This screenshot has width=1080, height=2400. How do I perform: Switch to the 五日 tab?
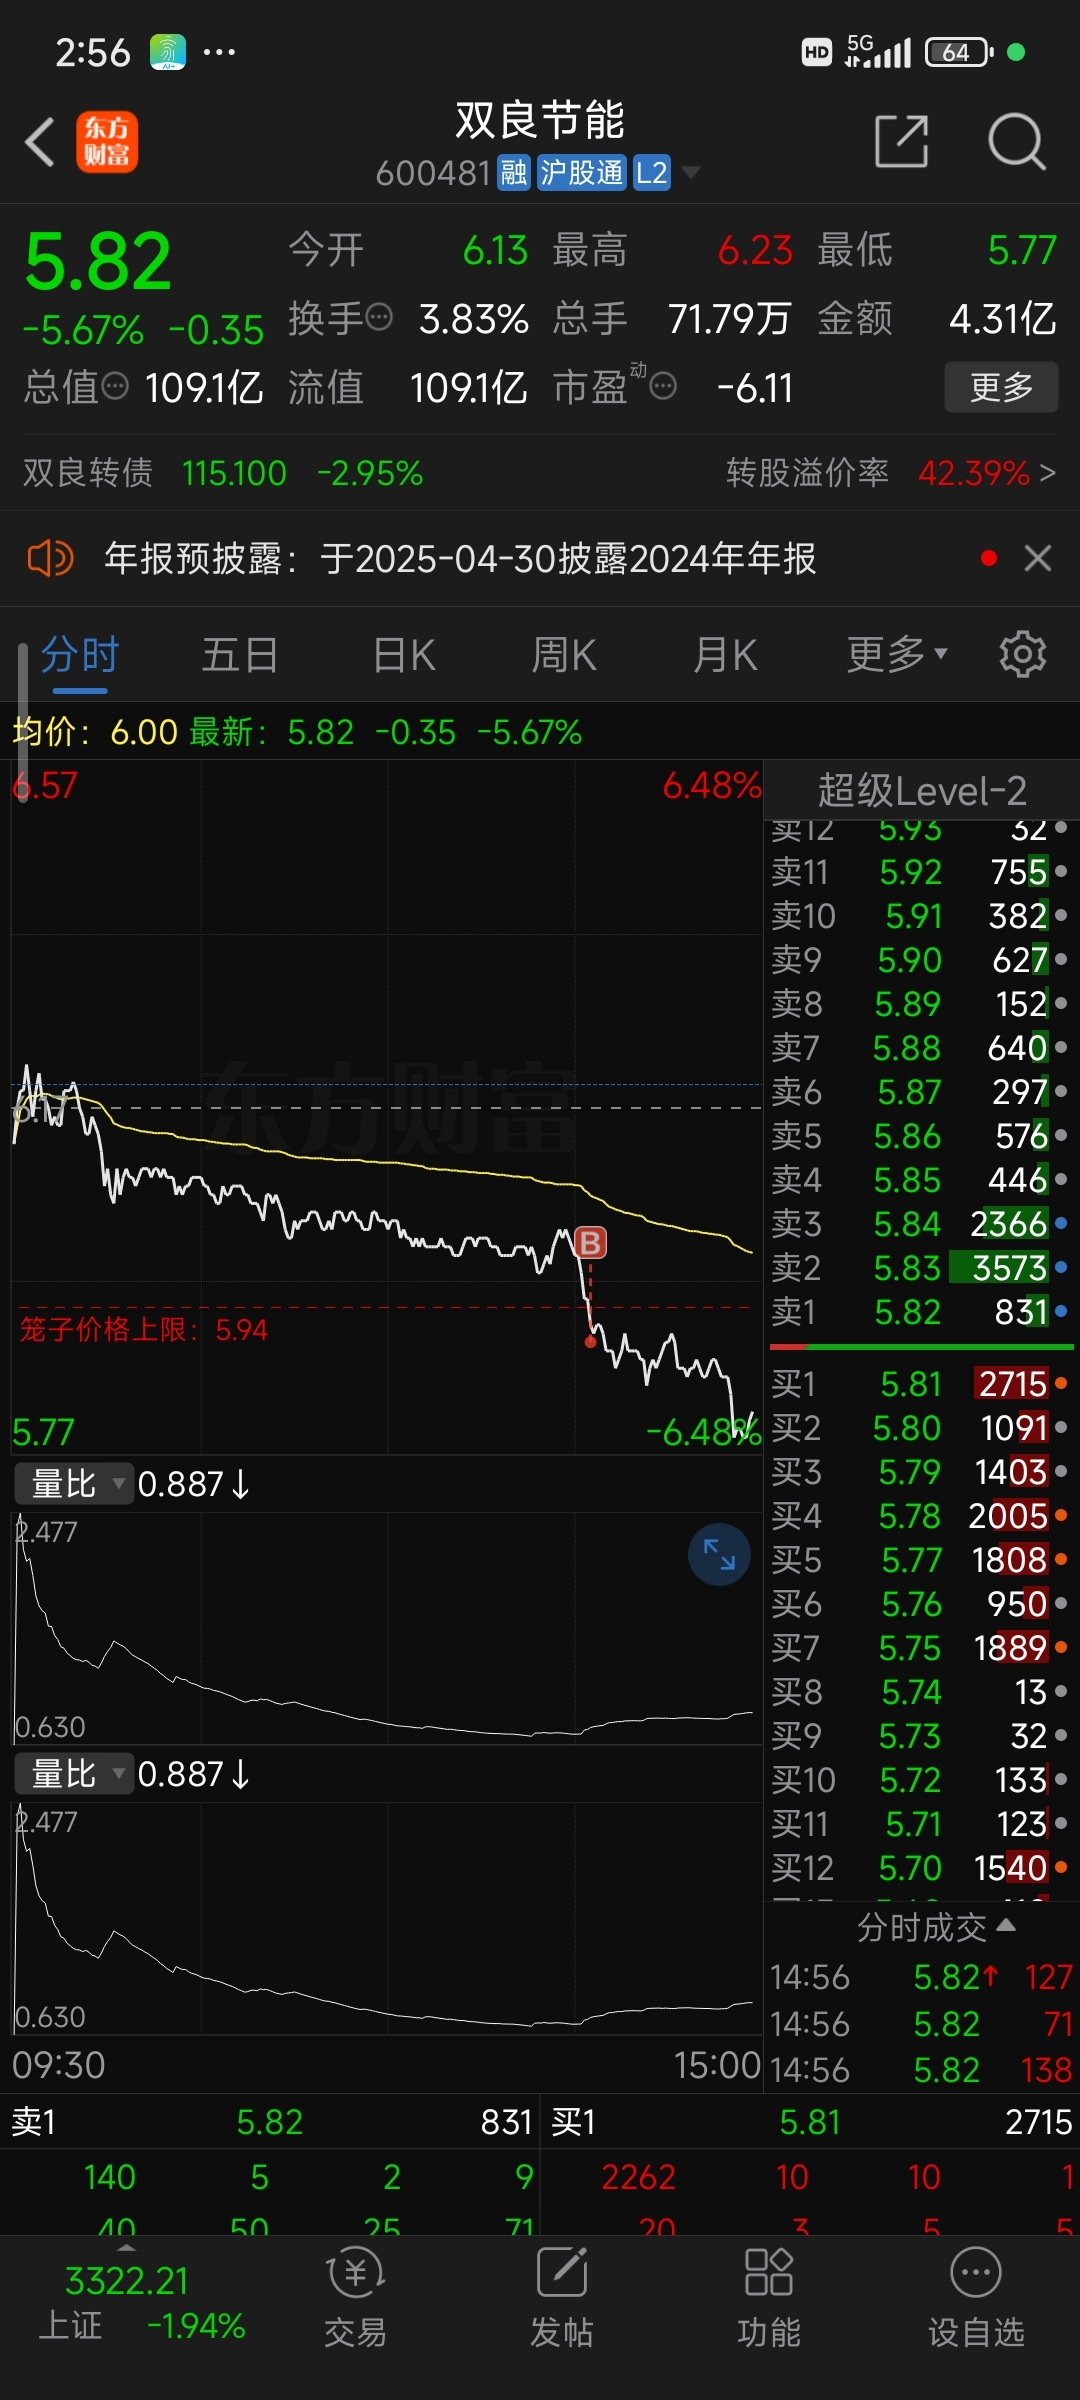point(240,656)
